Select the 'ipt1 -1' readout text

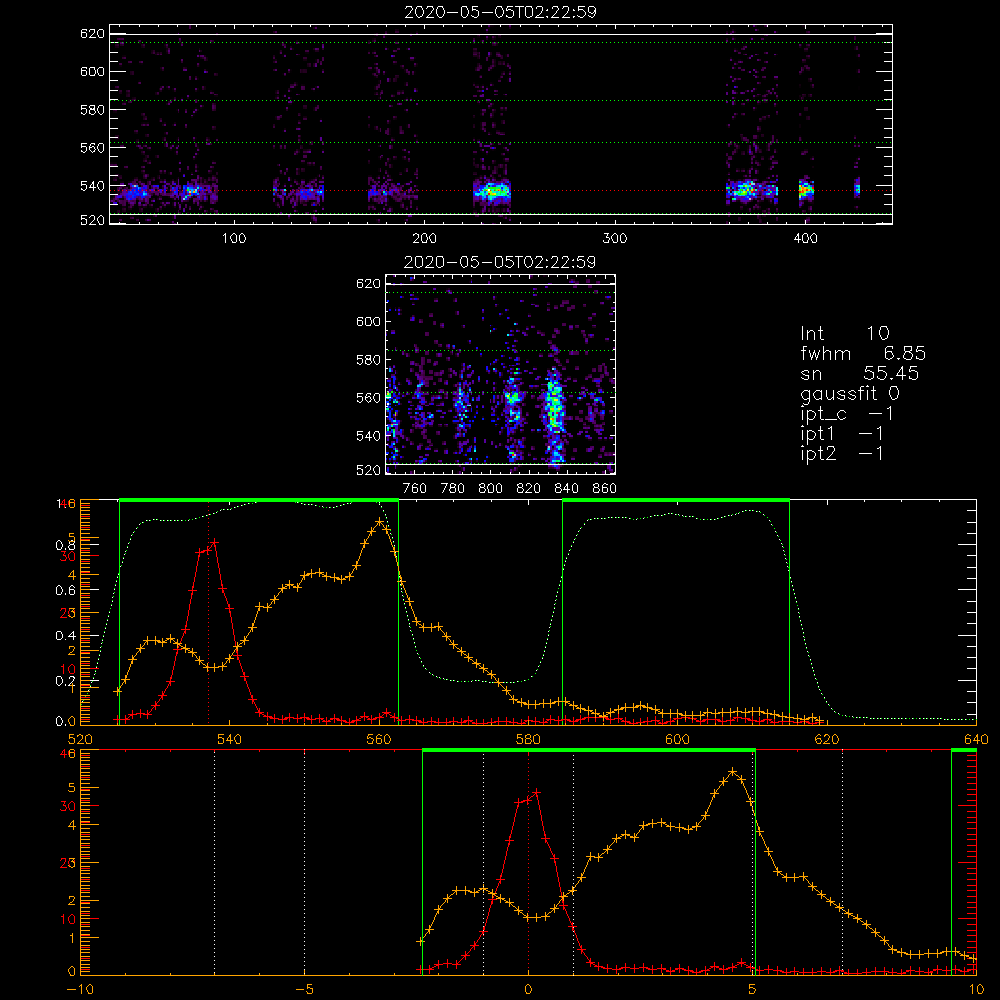pyautogui.click(x=842, y=434)
